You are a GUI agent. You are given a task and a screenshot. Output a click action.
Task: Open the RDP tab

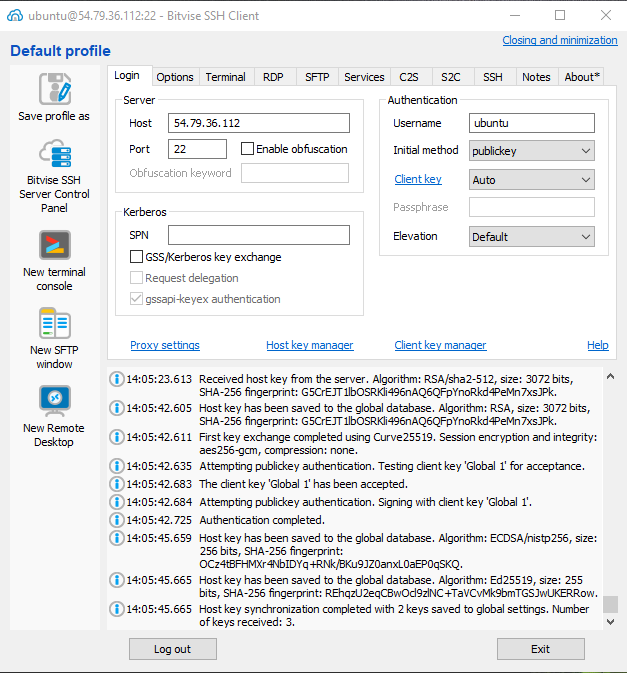point(273,77)
